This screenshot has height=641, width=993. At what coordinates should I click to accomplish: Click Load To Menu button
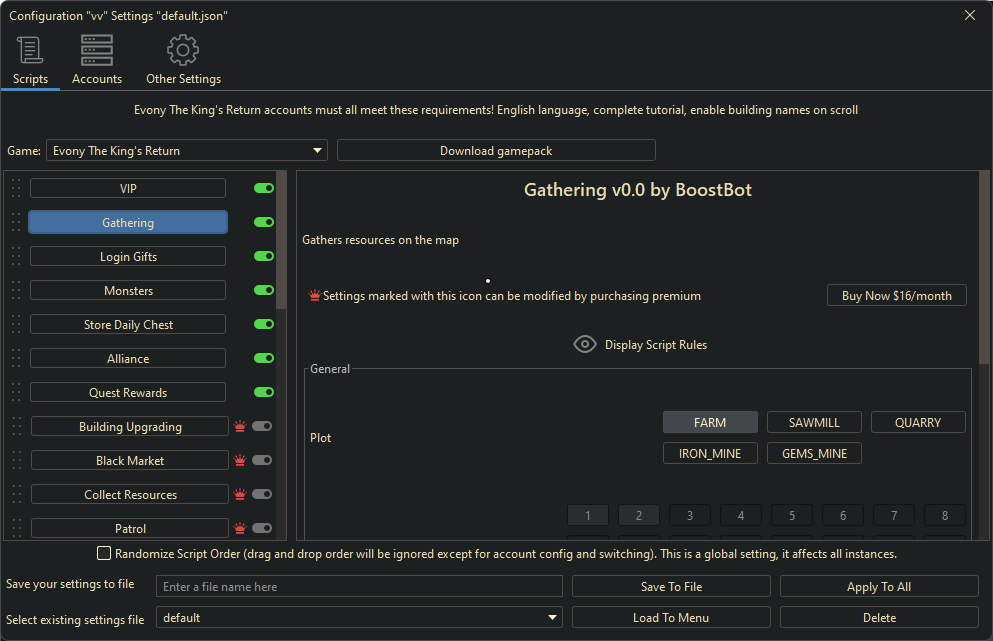coord(671,618)
